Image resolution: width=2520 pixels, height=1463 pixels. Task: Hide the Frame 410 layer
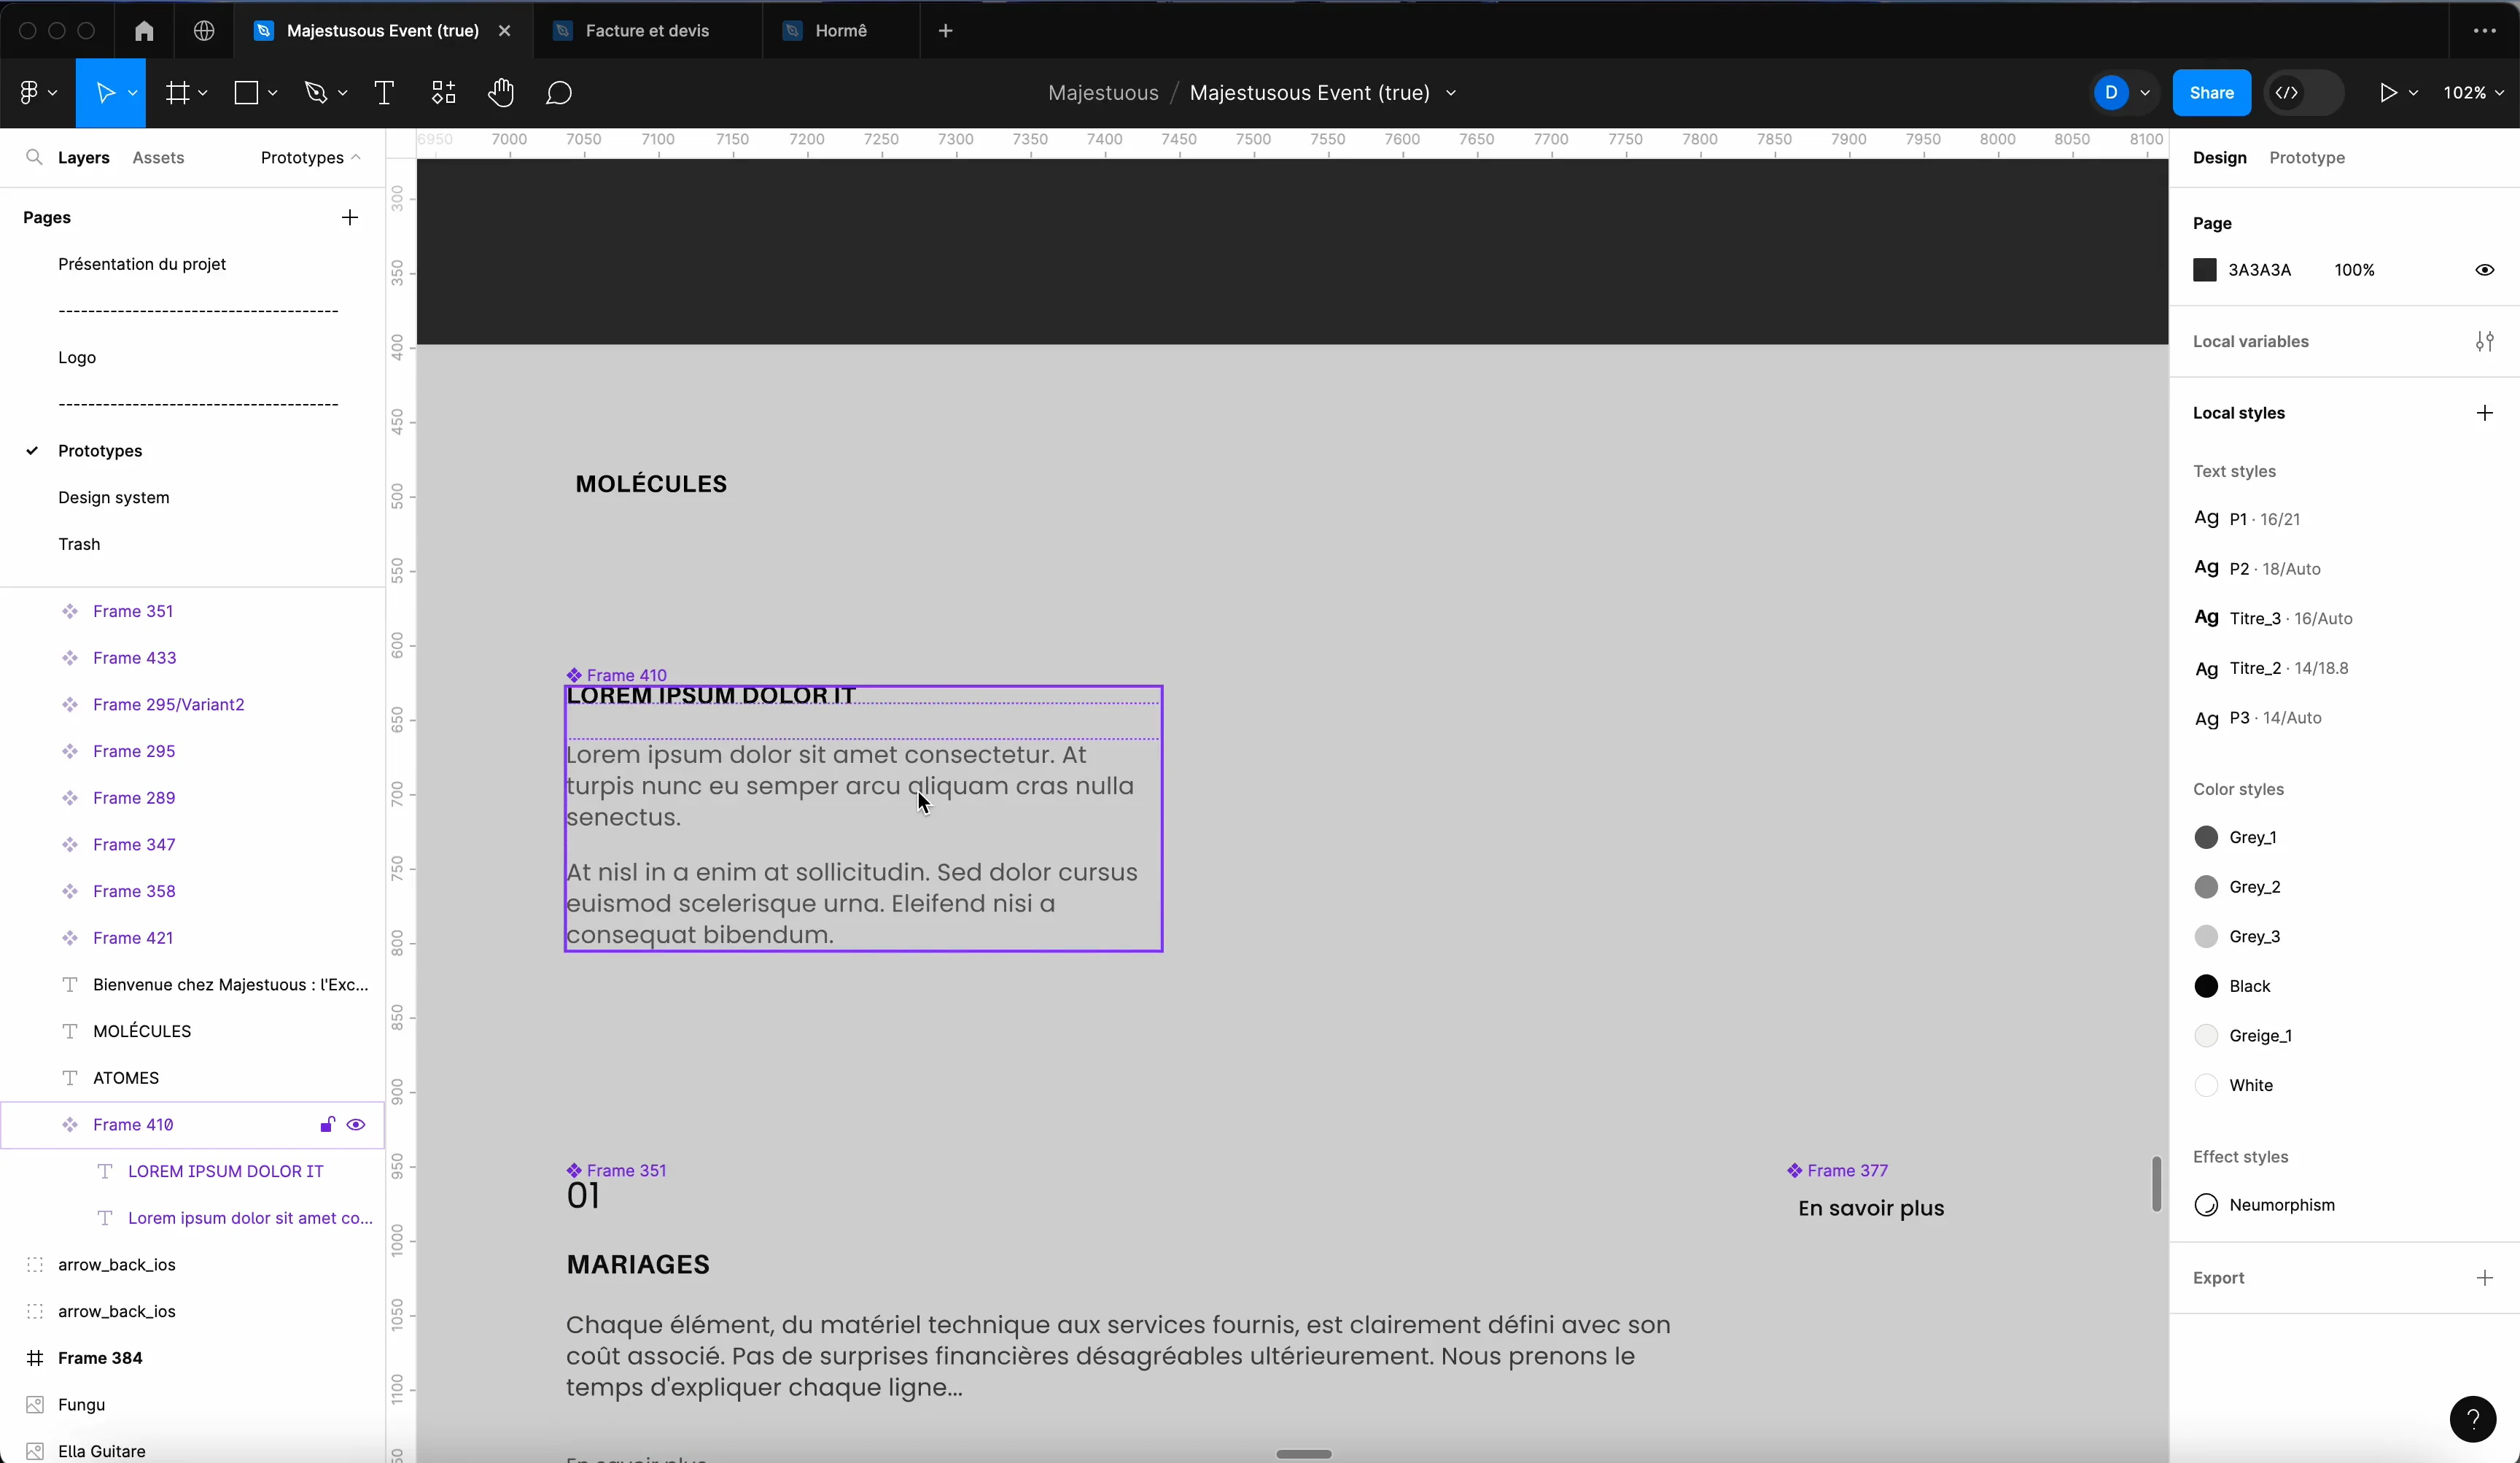pos(356,1125)
